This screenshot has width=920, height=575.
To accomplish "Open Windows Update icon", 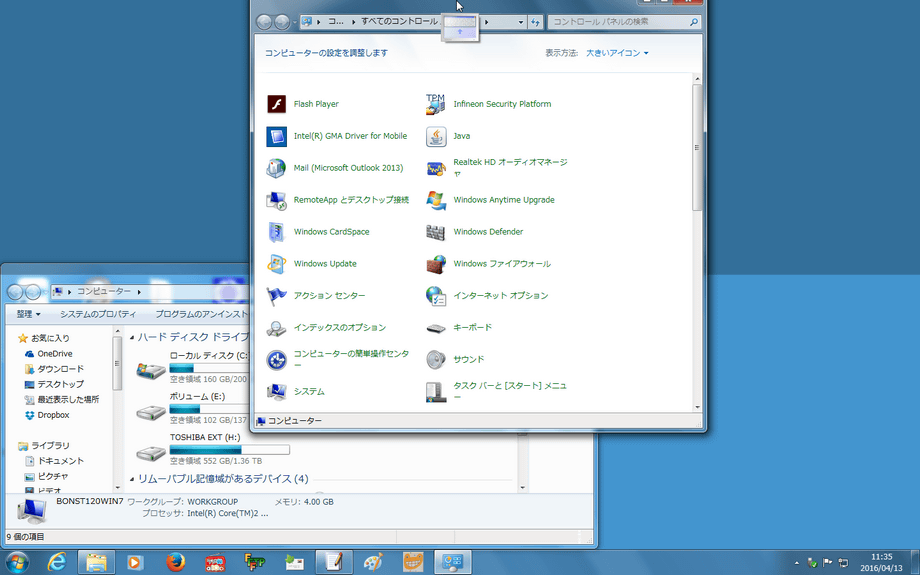I will [276, 264].
